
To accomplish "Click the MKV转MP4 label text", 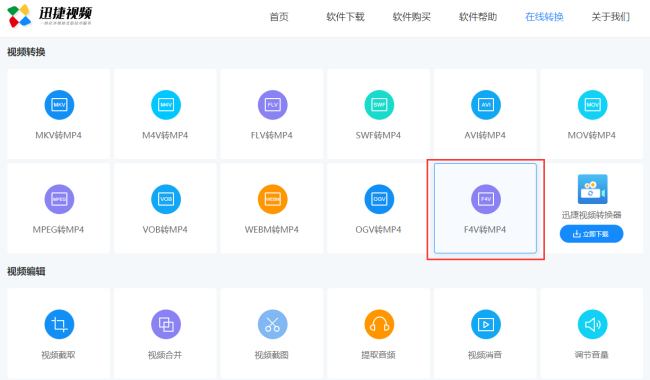I will [x=58, y=136].
